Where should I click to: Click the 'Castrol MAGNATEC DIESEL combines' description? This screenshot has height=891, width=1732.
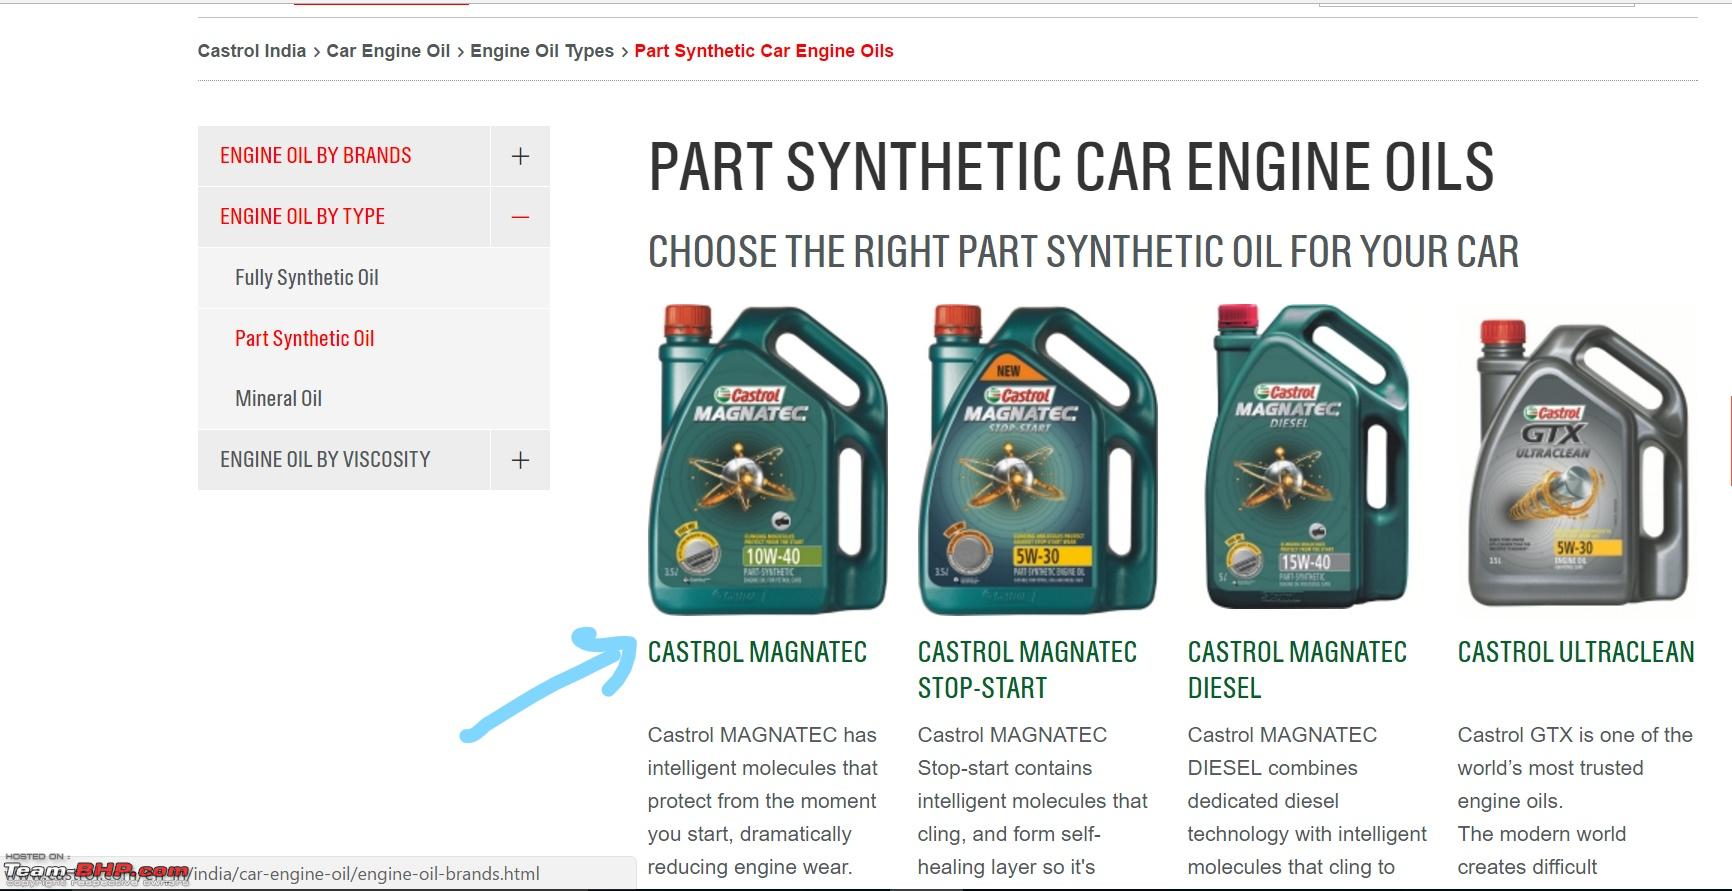click(1307, 801)
